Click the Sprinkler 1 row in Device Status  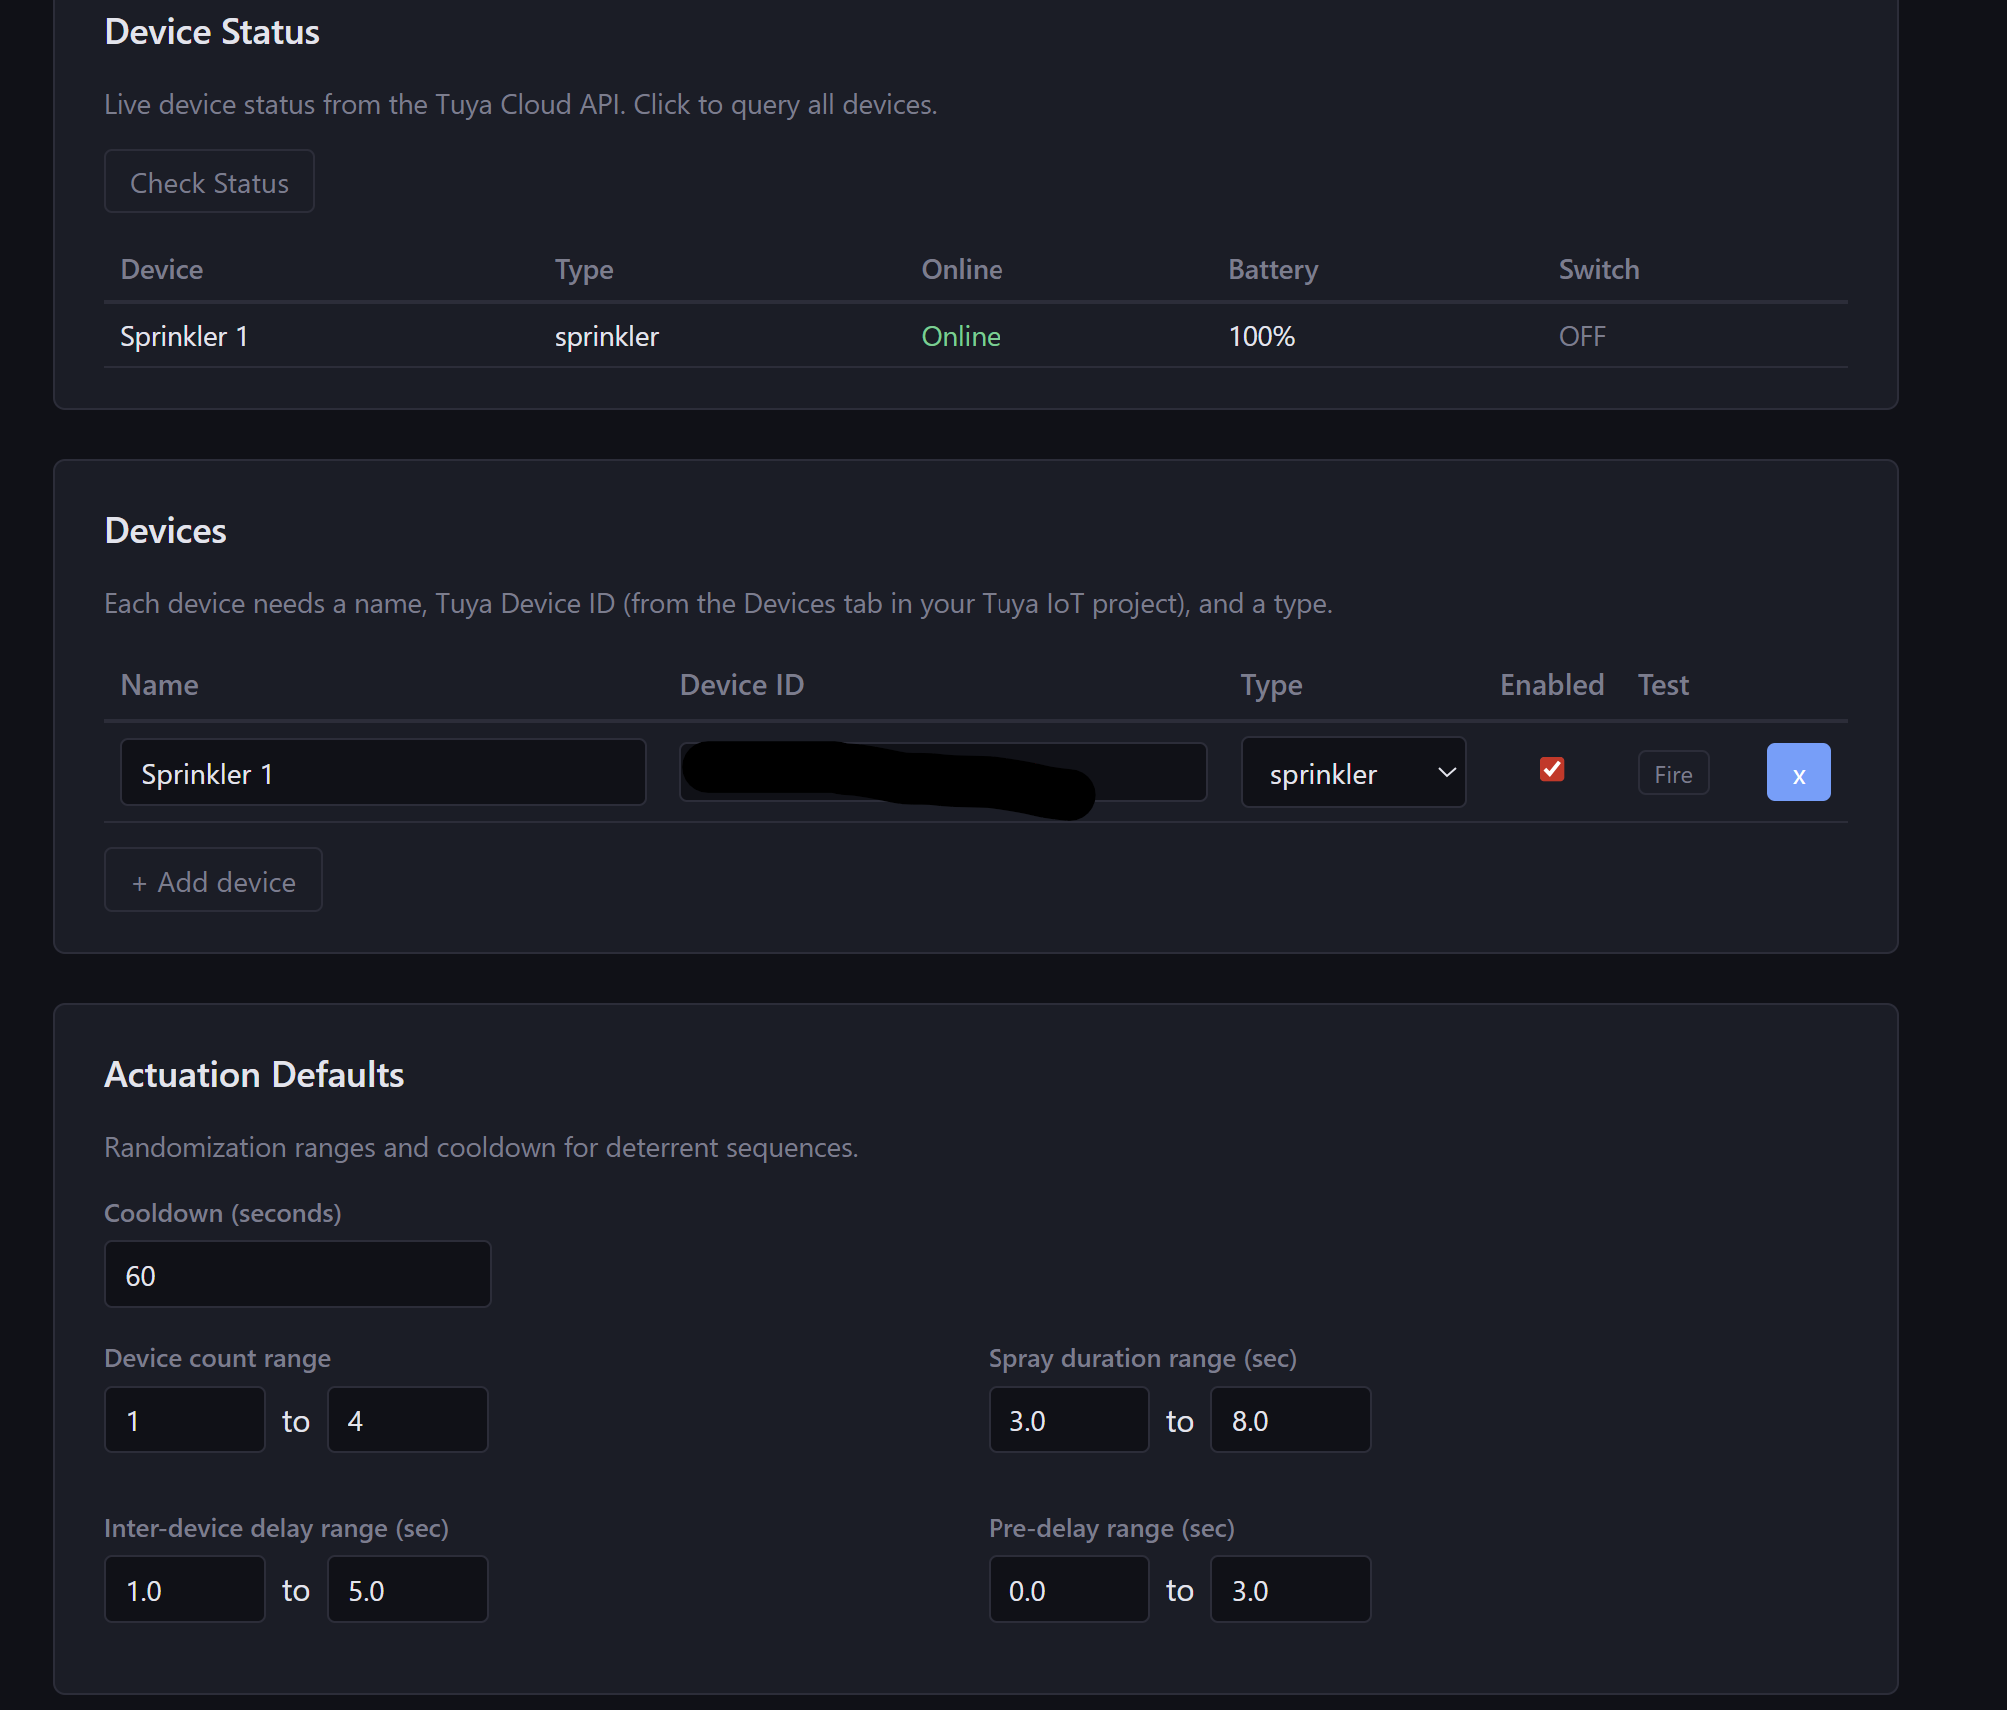(x=184, y=336)
